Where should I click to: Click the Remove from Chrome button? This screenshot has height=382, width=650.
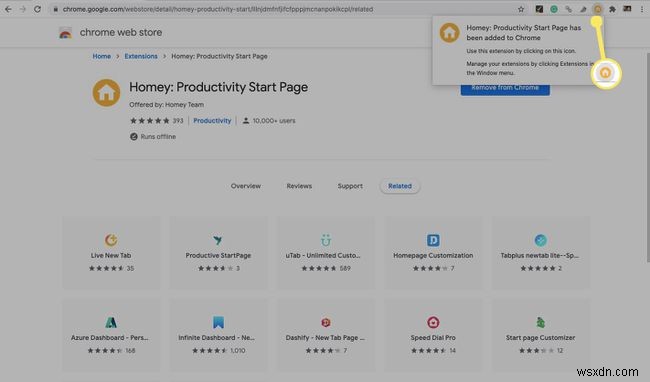[505, 89]
